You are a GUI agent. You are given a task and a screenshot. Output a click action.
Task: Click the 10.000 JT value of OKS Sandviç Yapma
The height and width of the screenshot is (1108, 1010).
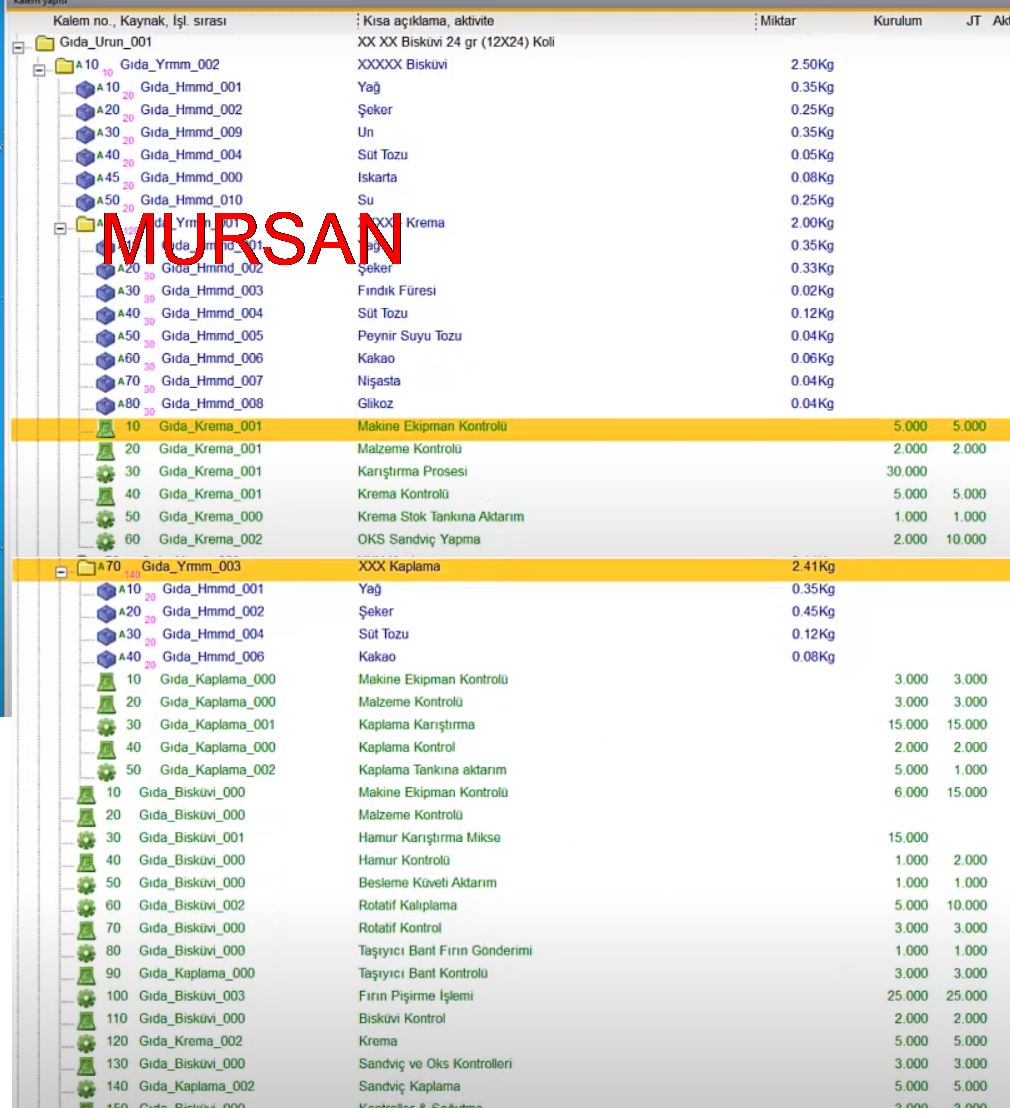click(965, 539)
